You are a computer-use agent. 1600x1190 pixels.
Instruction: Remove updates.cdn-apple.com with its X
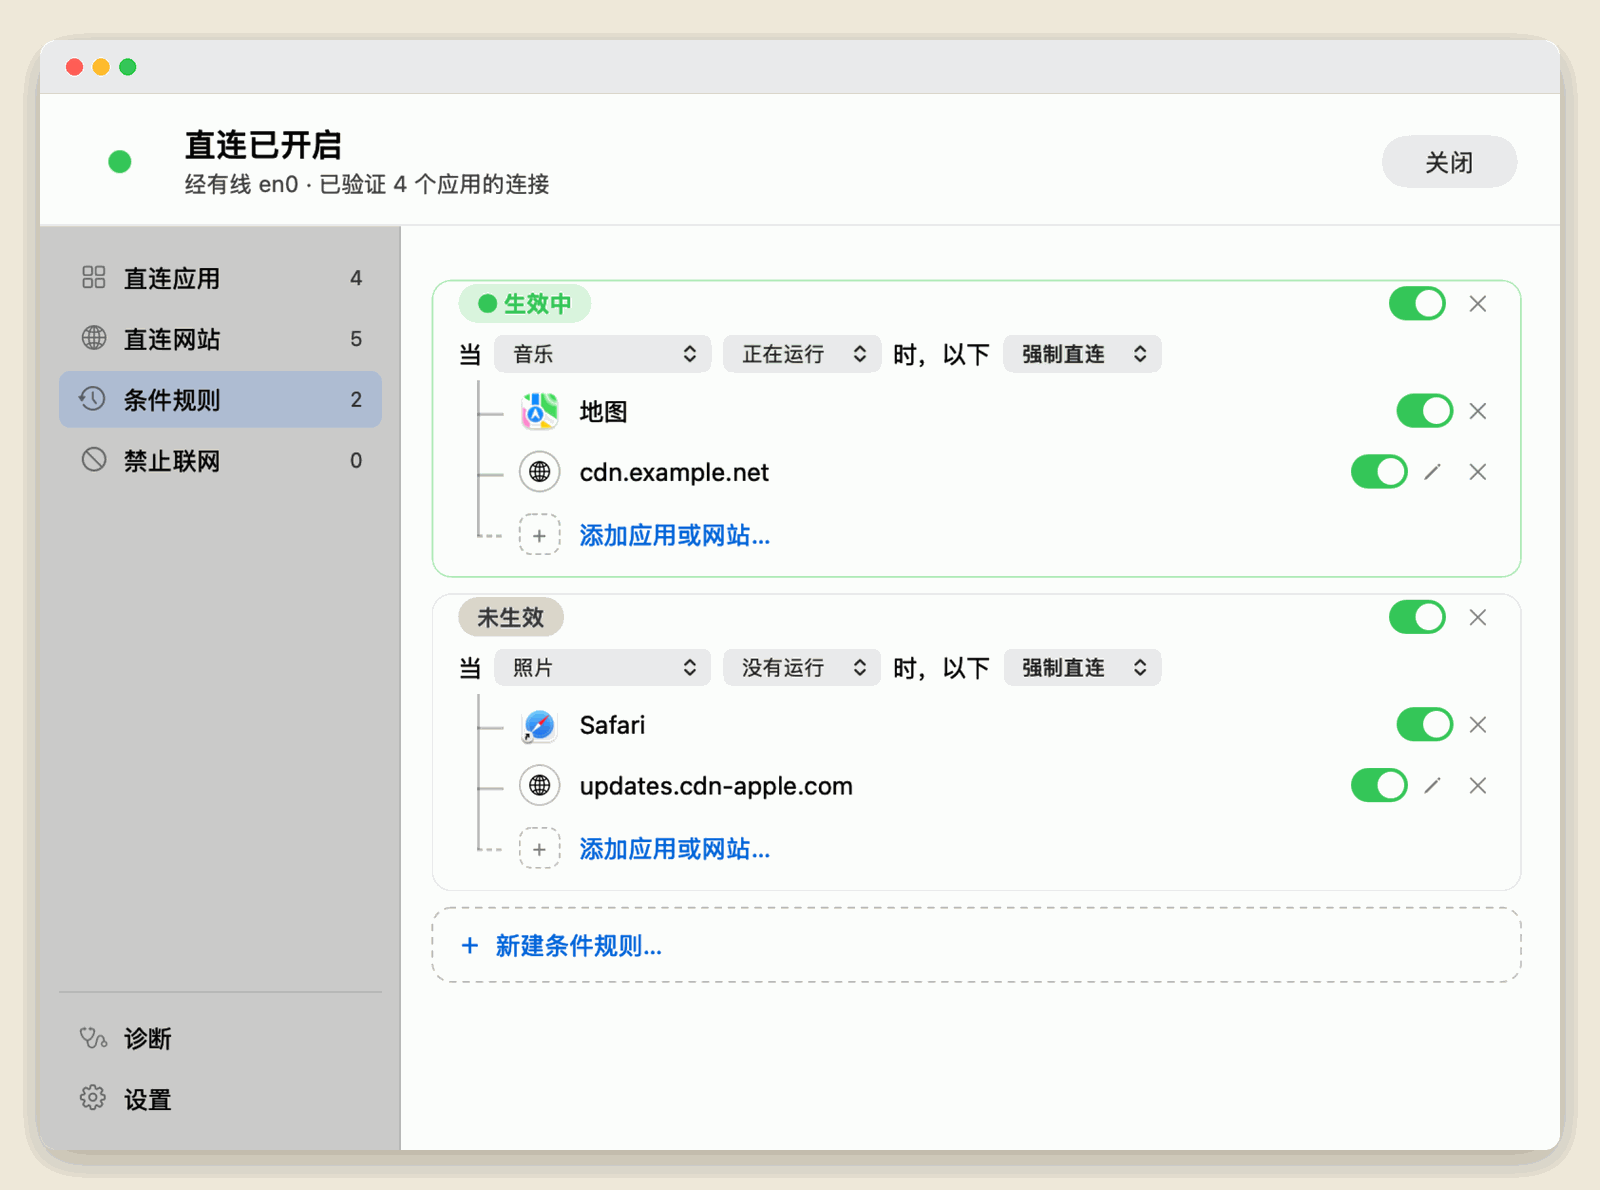(1477, 786)
